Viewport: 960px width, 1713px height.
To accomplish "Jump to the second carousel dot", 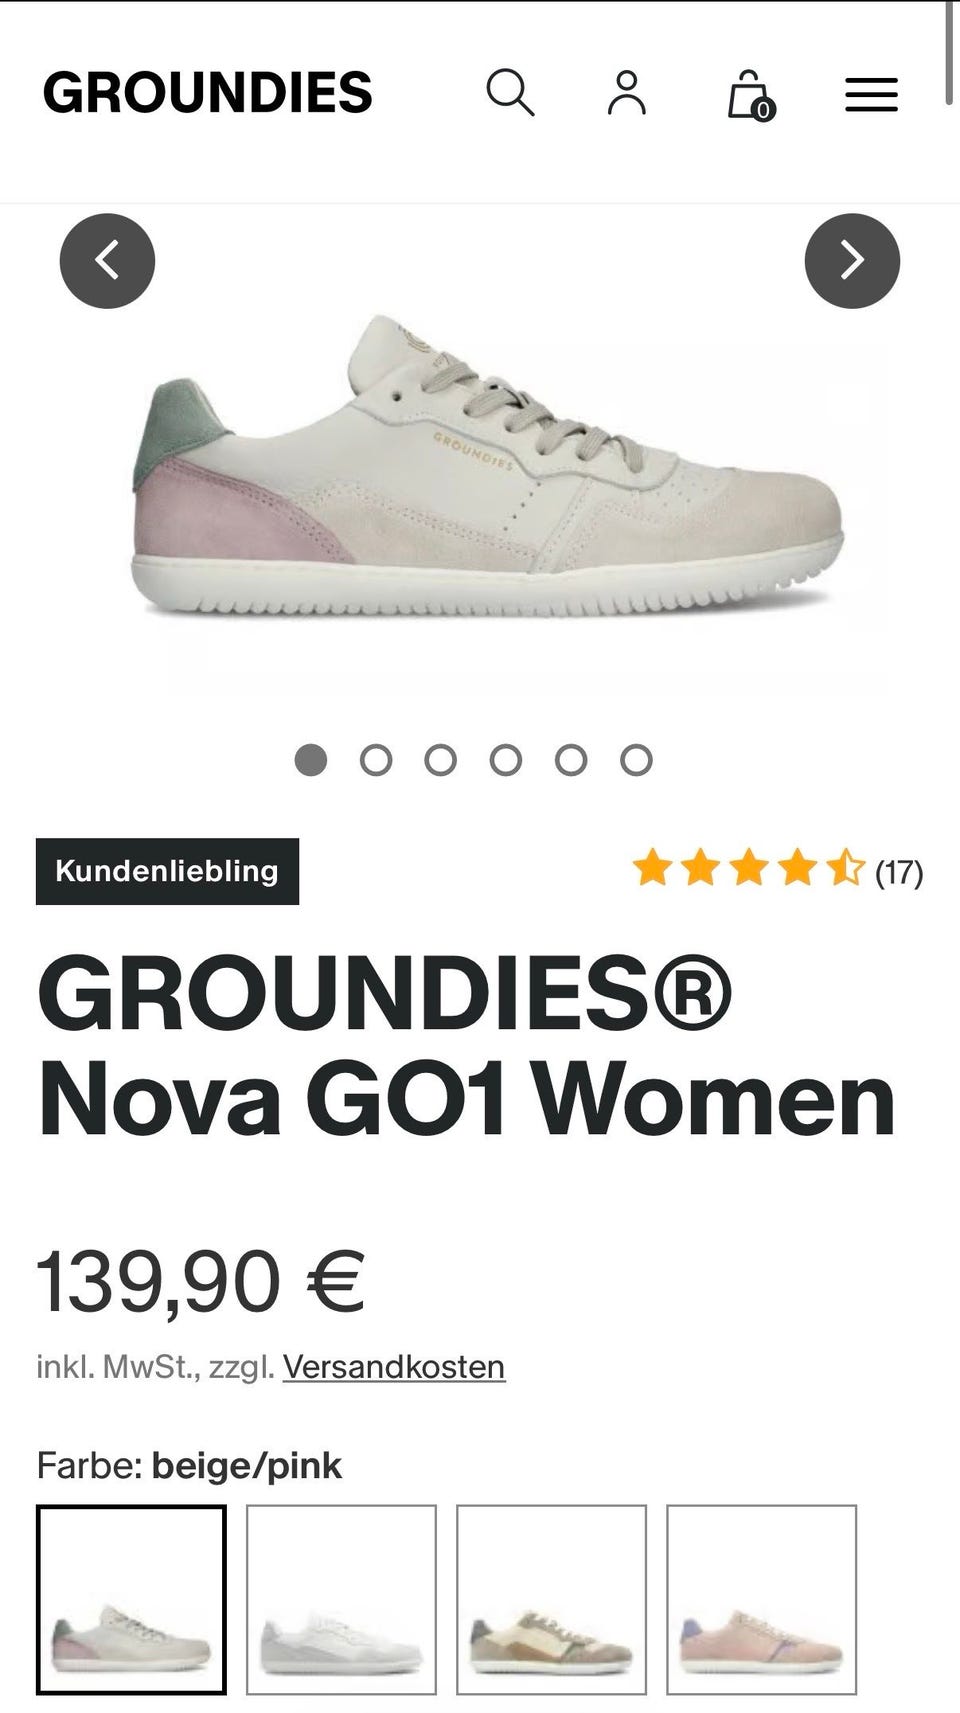I will pyautogui.click(x=376, y=760).
